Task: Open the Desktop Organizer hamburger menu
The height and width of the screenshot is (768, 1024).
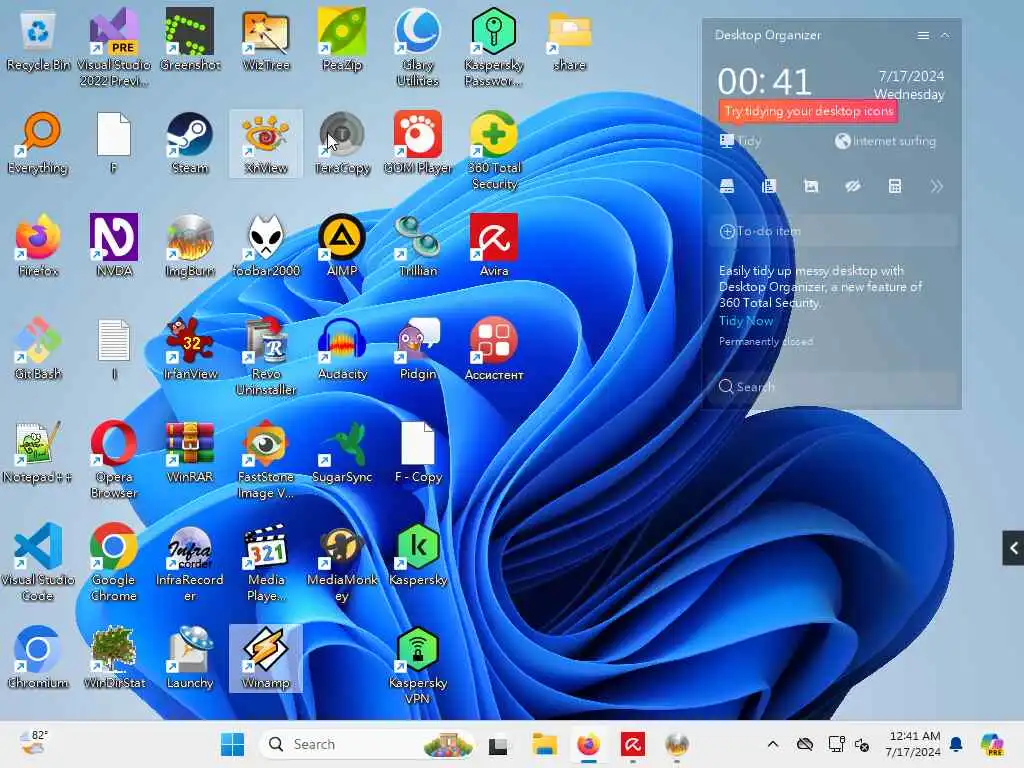Action: point(923,35)
